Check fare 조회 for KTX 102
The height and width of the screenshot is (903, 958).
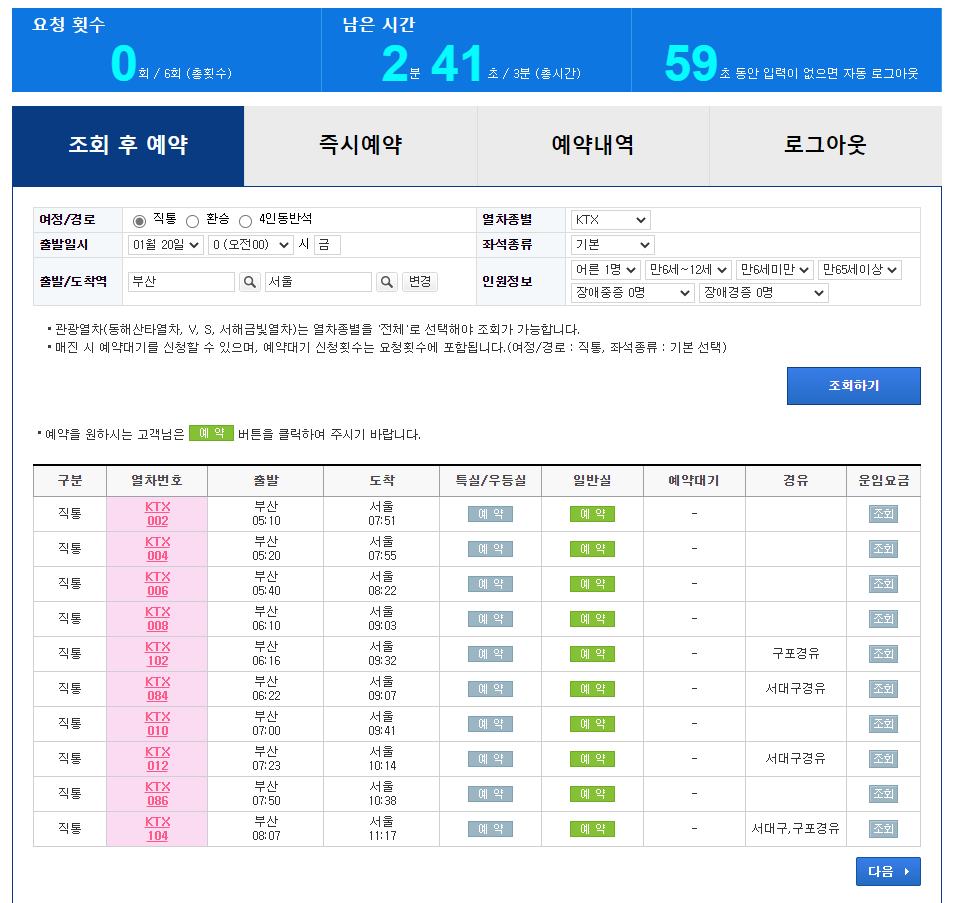(883, 654)
